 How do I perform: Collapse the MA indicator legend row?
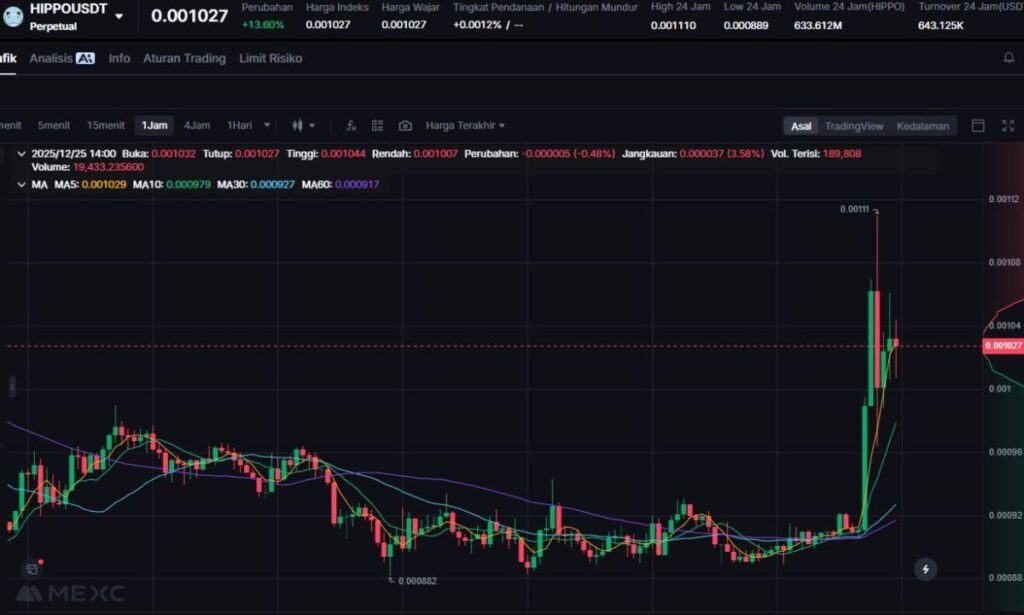pyautogui.click(x=22, y=185)
